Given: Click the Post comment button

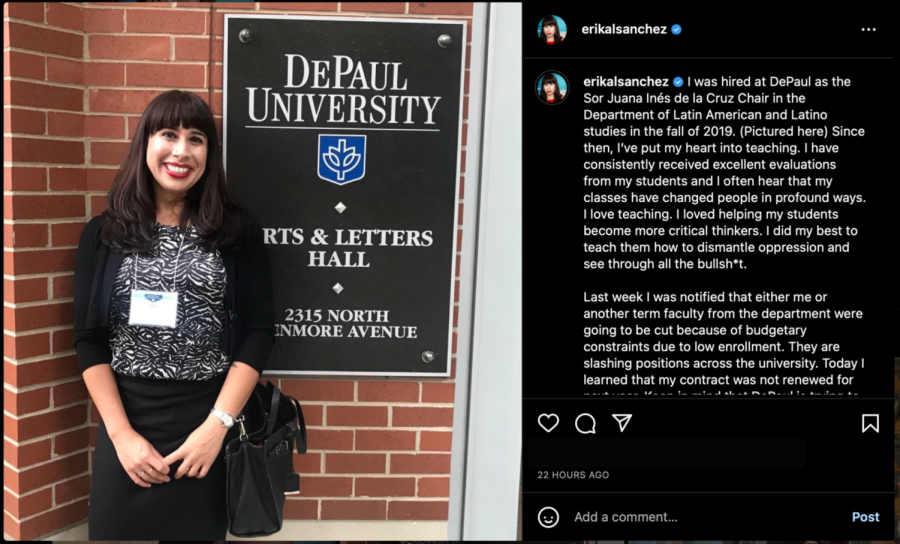Looking at the screenshot, I should (866, 517).
